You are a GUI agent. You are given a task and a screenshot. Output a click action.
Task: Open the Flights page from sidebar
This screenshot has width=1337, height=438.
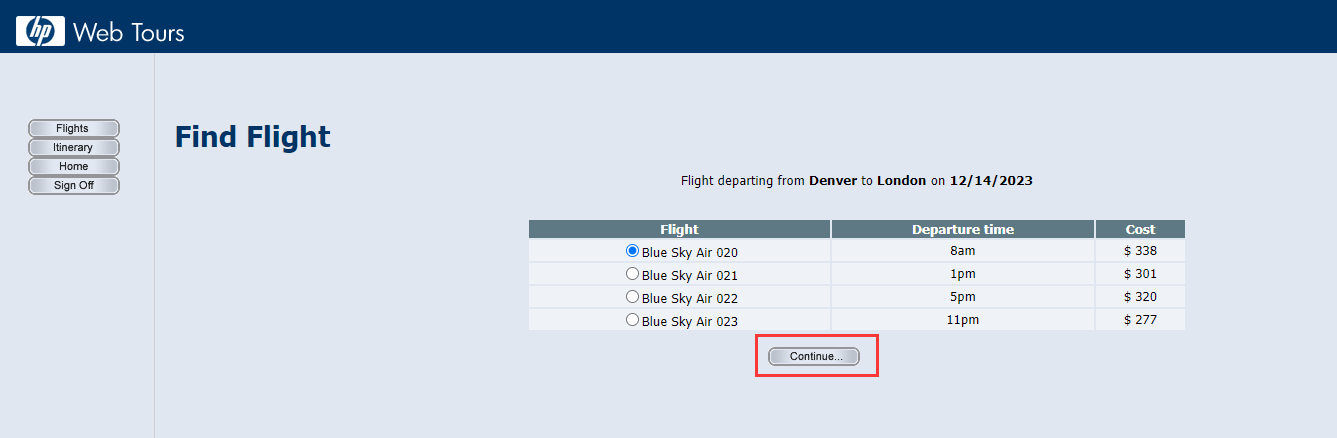pyautogui.click(x=73, y=128)
